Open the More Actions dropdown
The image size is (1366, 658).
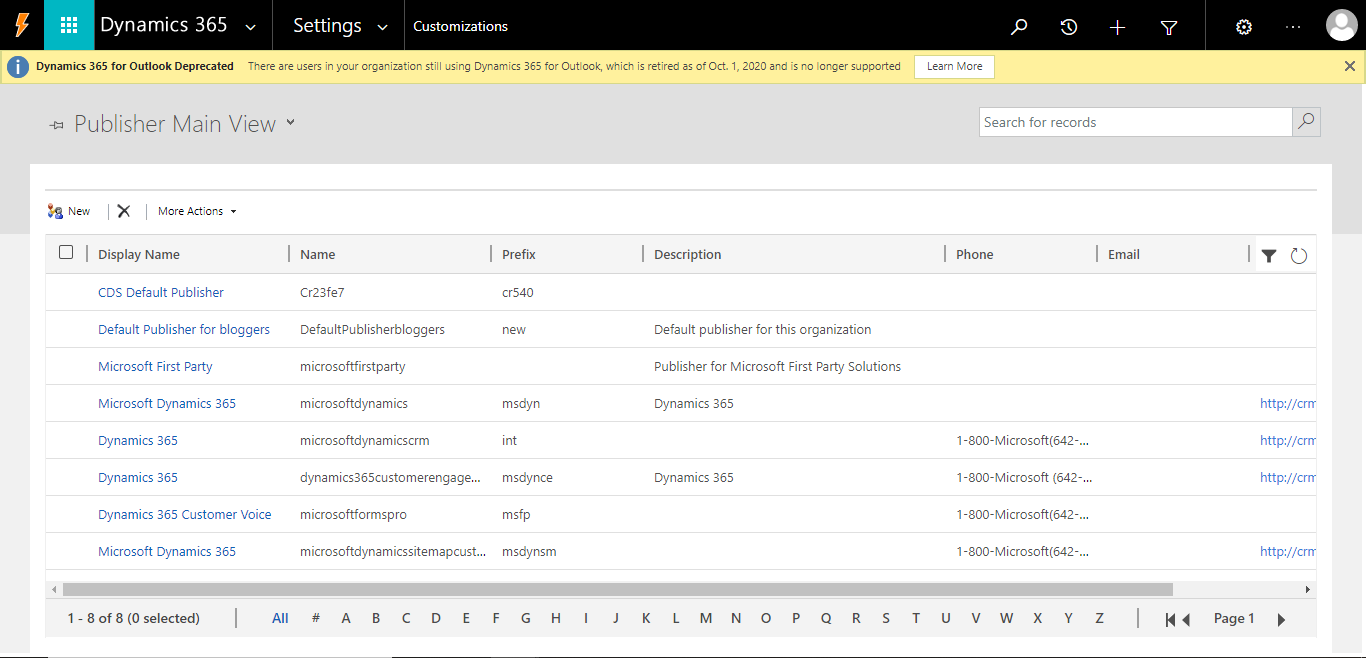click(x=197, y=211)
